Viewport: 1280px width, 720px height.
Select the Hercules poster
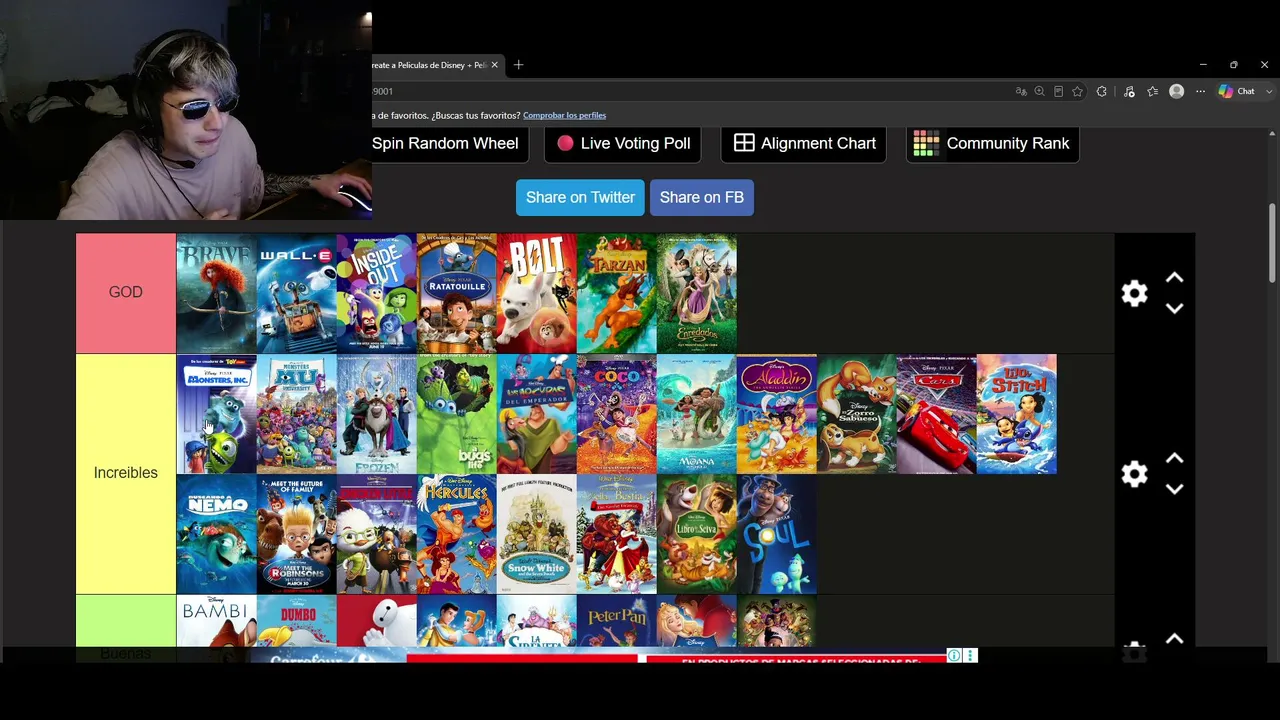point(457,534)
